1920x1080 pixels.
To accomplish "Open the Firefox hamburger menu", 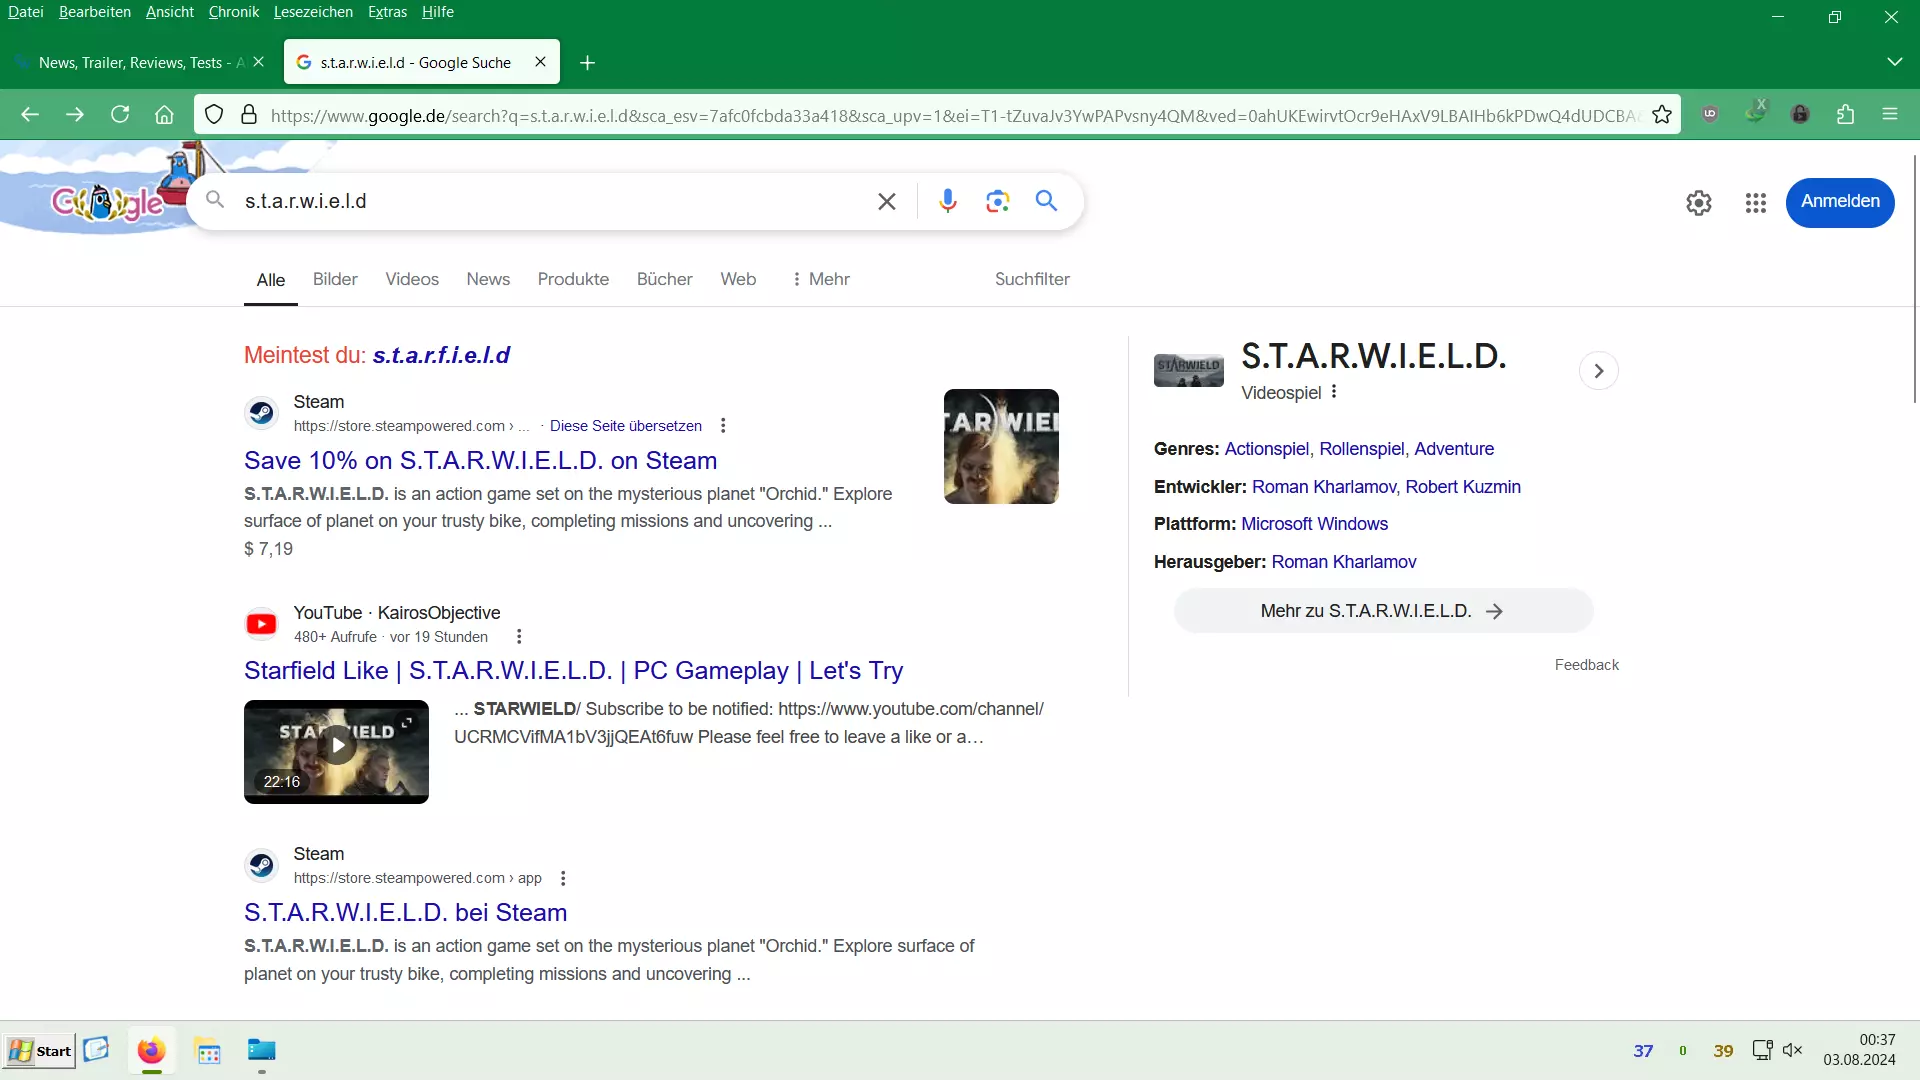I will pos(1890,115).
